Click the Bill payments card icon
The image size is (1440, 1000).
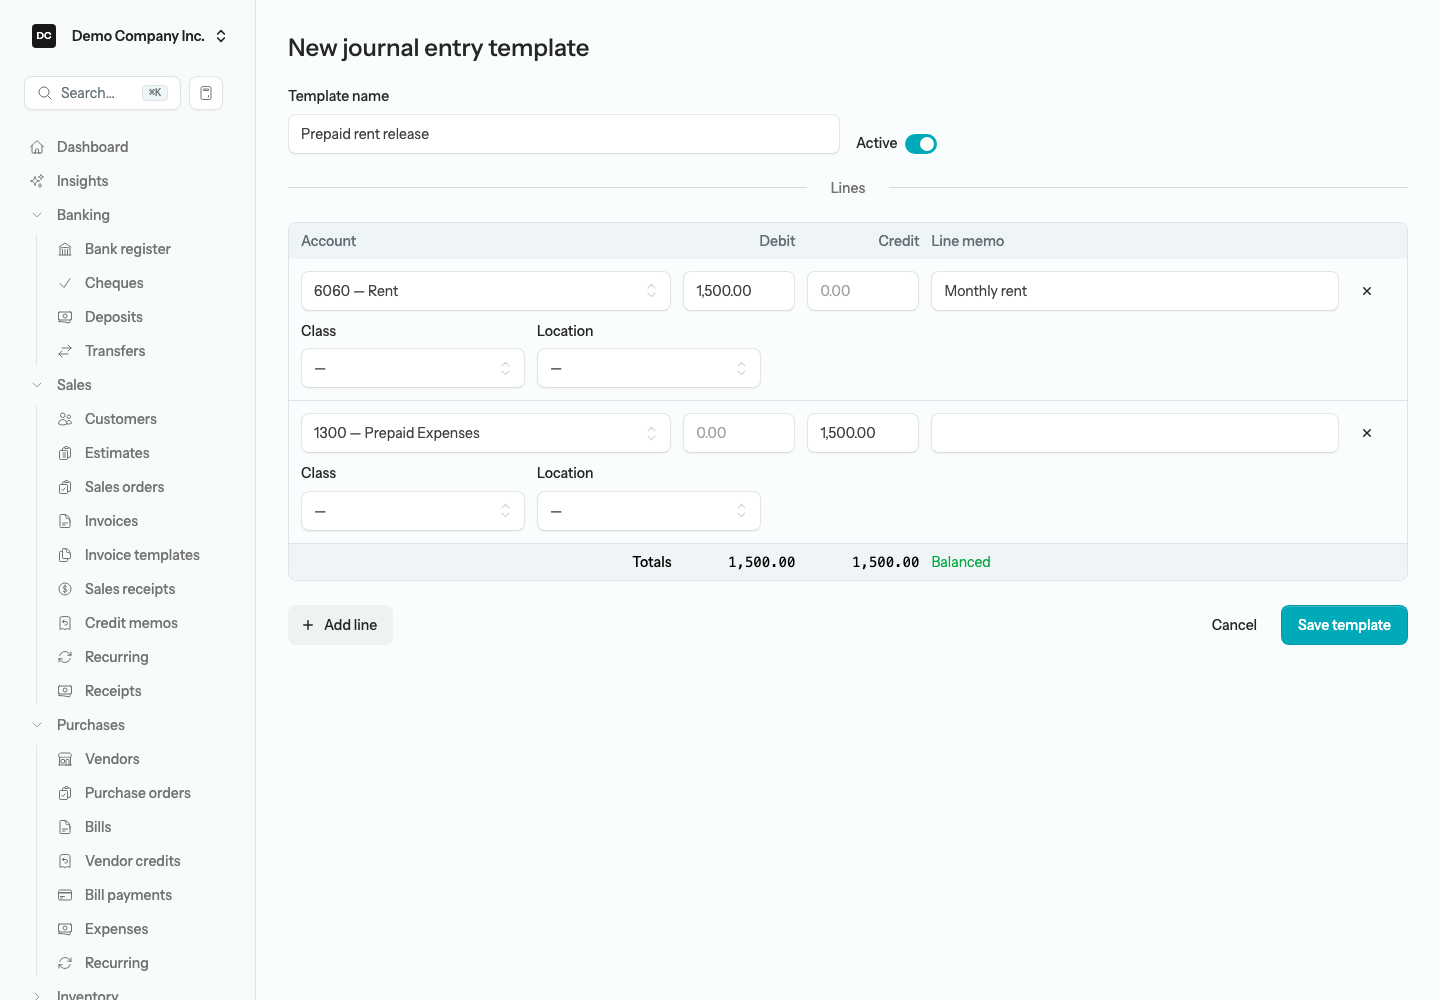point(65,895)
